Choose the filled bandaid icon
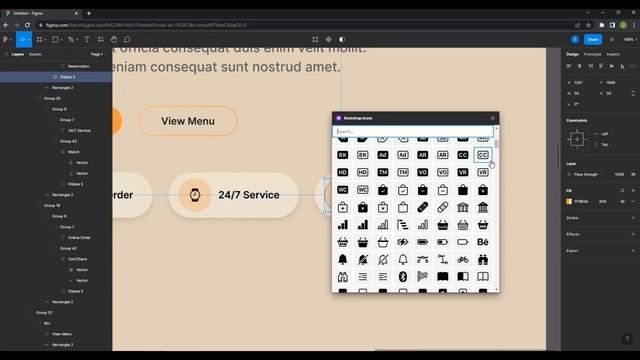This screenshot has height=360, width=640. pos(422,207)
